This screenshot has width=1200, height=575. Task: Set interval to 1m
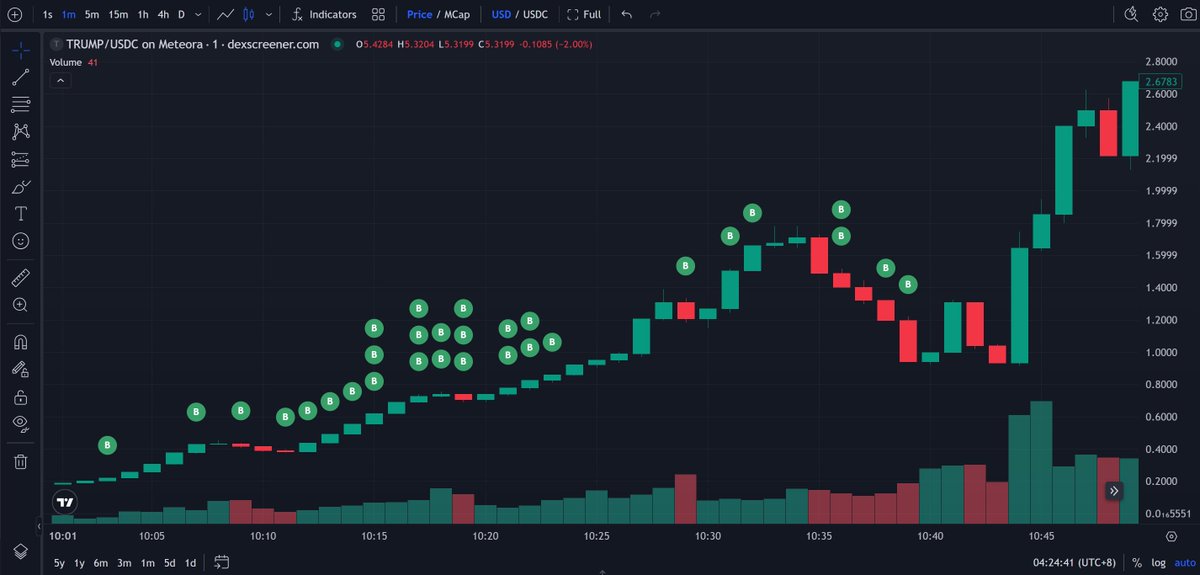68,15
